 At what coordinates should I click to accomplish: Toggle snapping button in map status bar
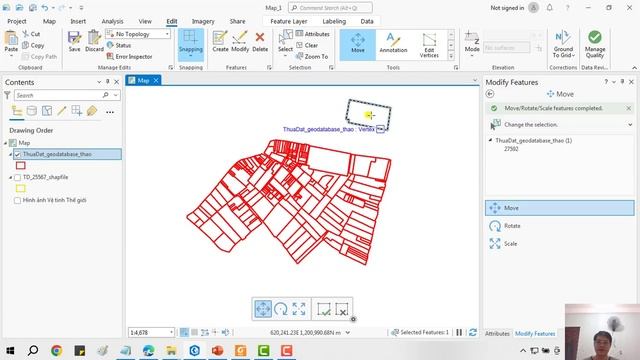tap(184, 333)
